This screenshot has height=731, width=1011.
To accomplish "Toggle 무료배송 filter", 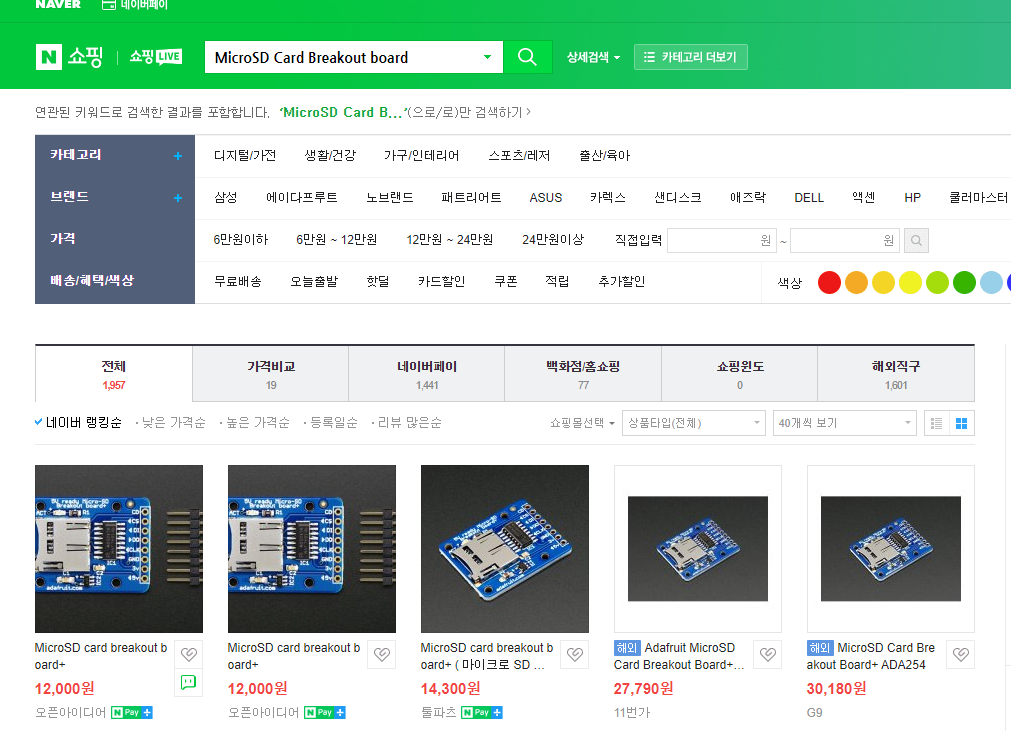I will tap(238, 282).
